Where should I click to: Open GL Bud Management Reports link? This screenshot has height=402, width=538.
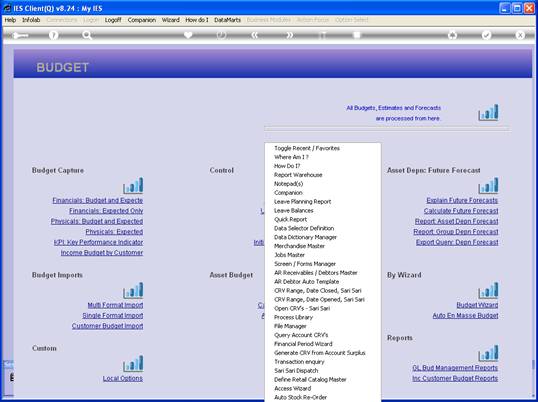click(455, 368)
